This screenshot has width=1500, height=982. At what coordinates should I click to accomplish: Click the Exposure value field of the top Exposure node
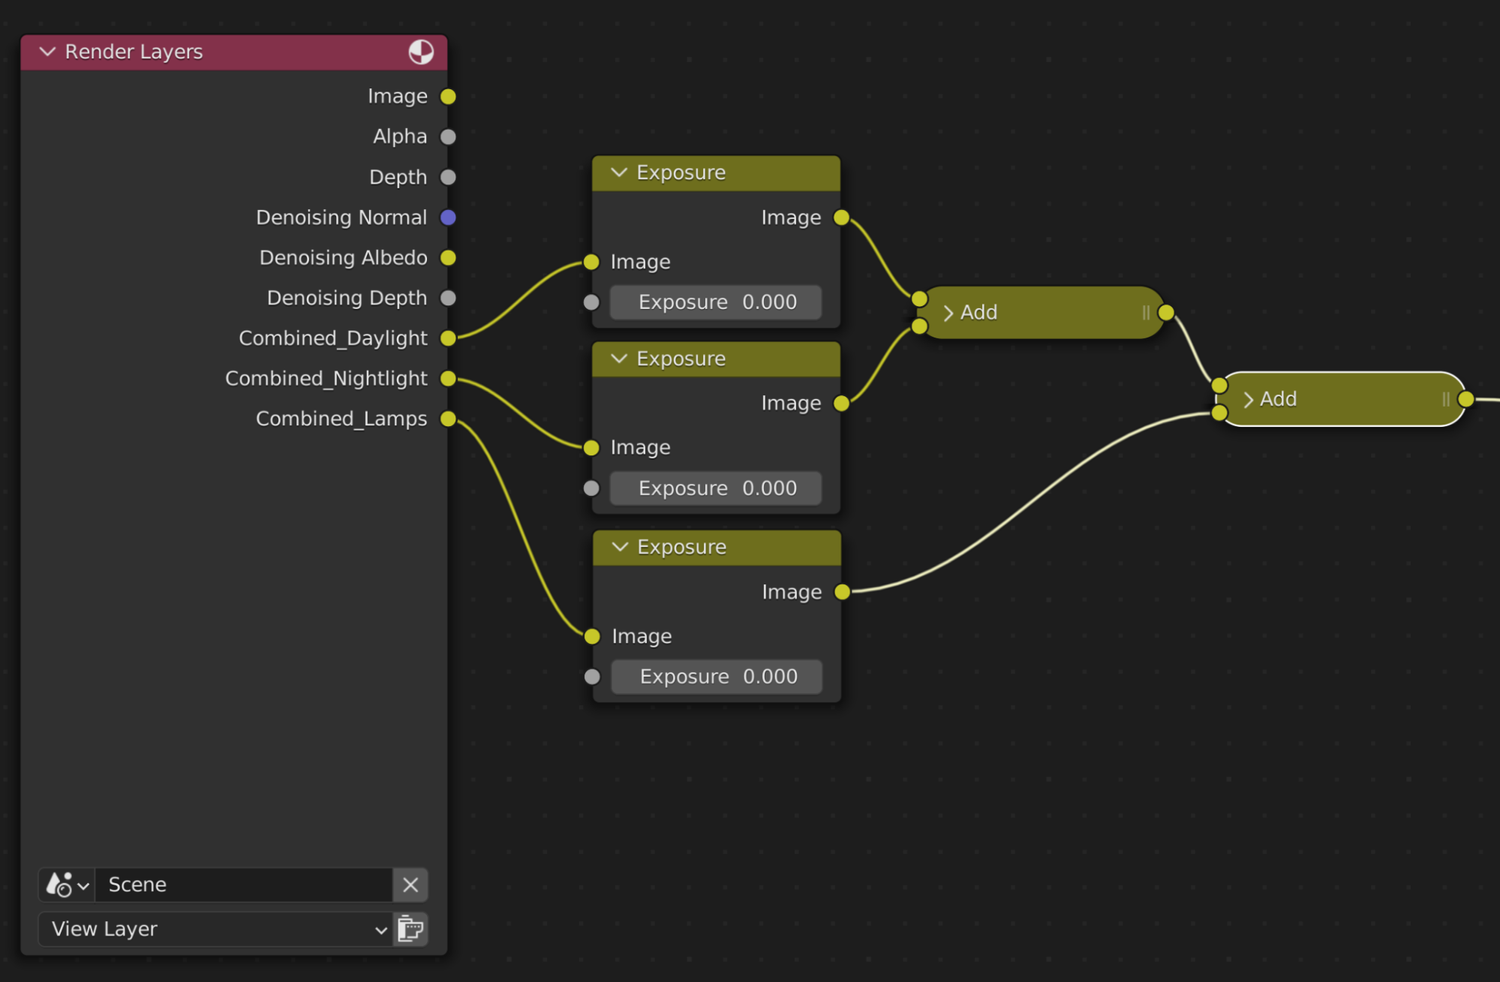click(x=715, y=301)
